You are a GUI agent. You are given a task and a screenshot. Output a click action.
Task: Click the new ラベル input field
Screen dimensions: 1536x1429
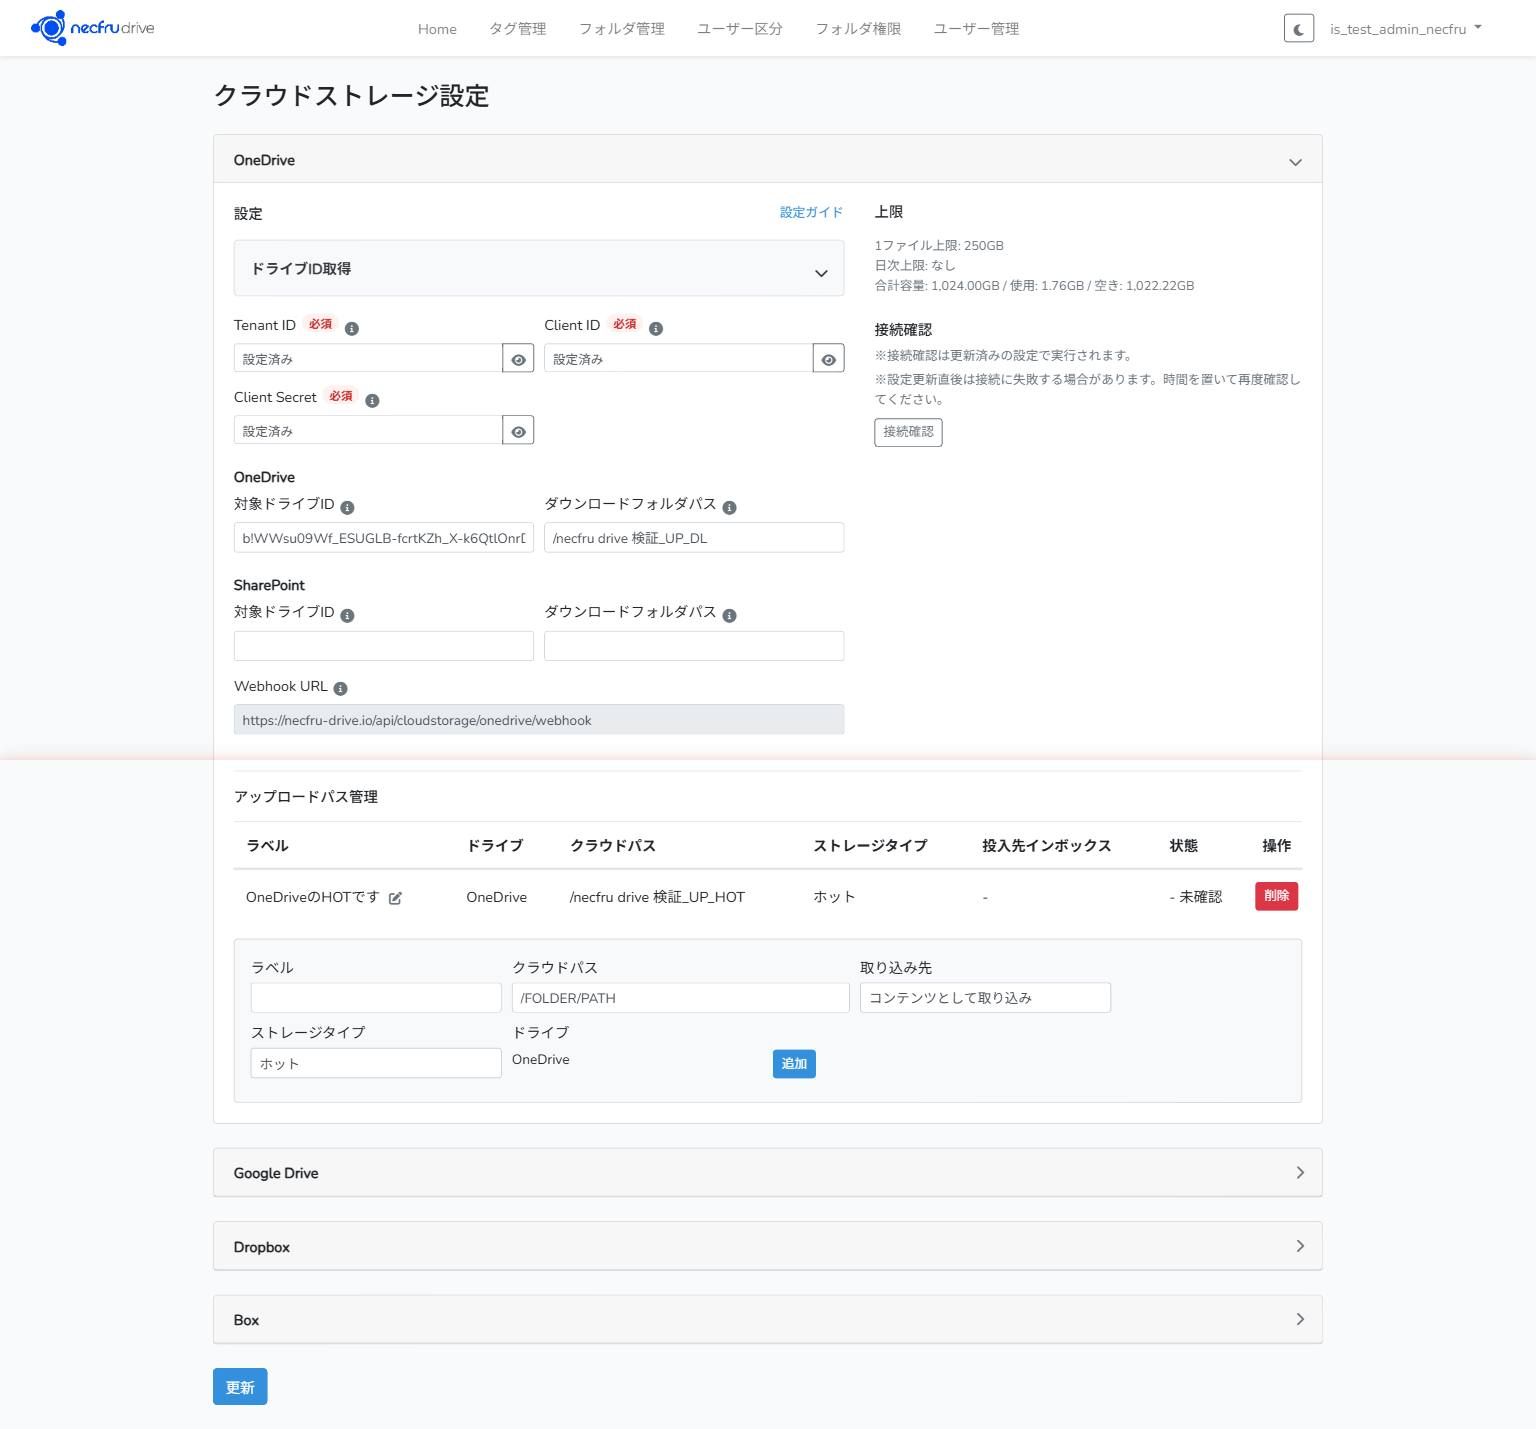click(x=376, y=998)
